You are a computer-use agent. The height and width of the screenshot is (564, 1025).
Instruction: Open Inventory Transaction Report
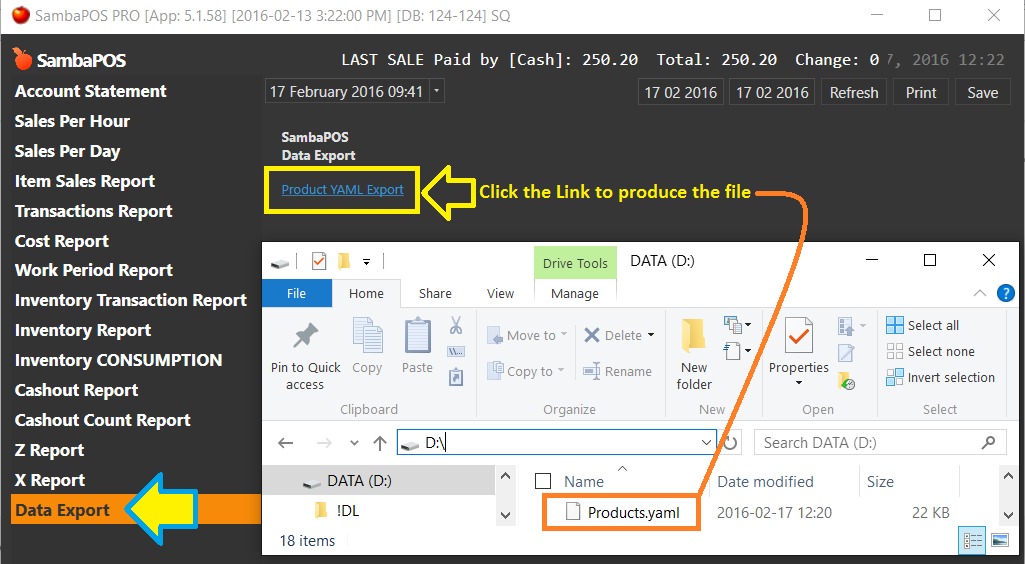point(131,301)
